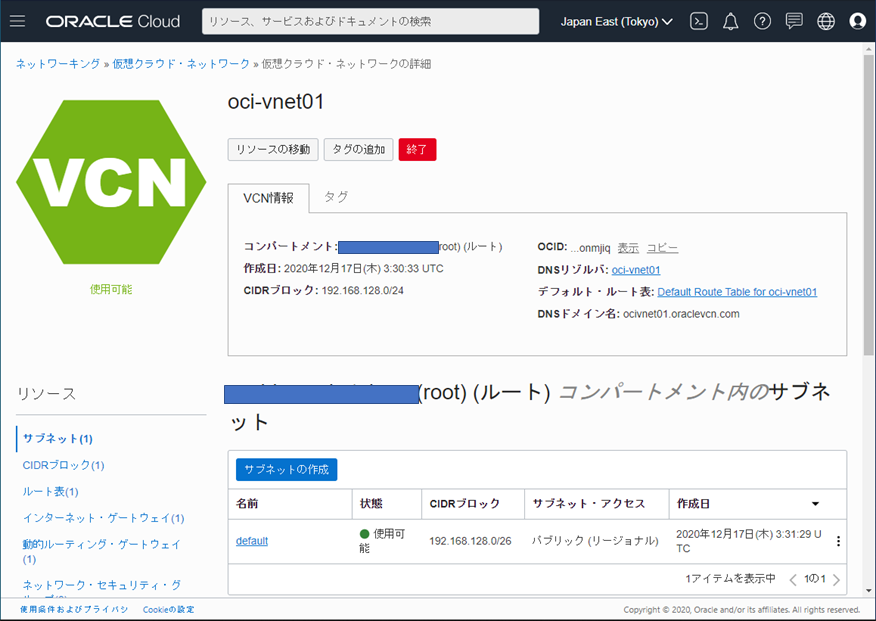Open the notifications bell
Screen dimensions: 876x621
click(x=730, y=21)
